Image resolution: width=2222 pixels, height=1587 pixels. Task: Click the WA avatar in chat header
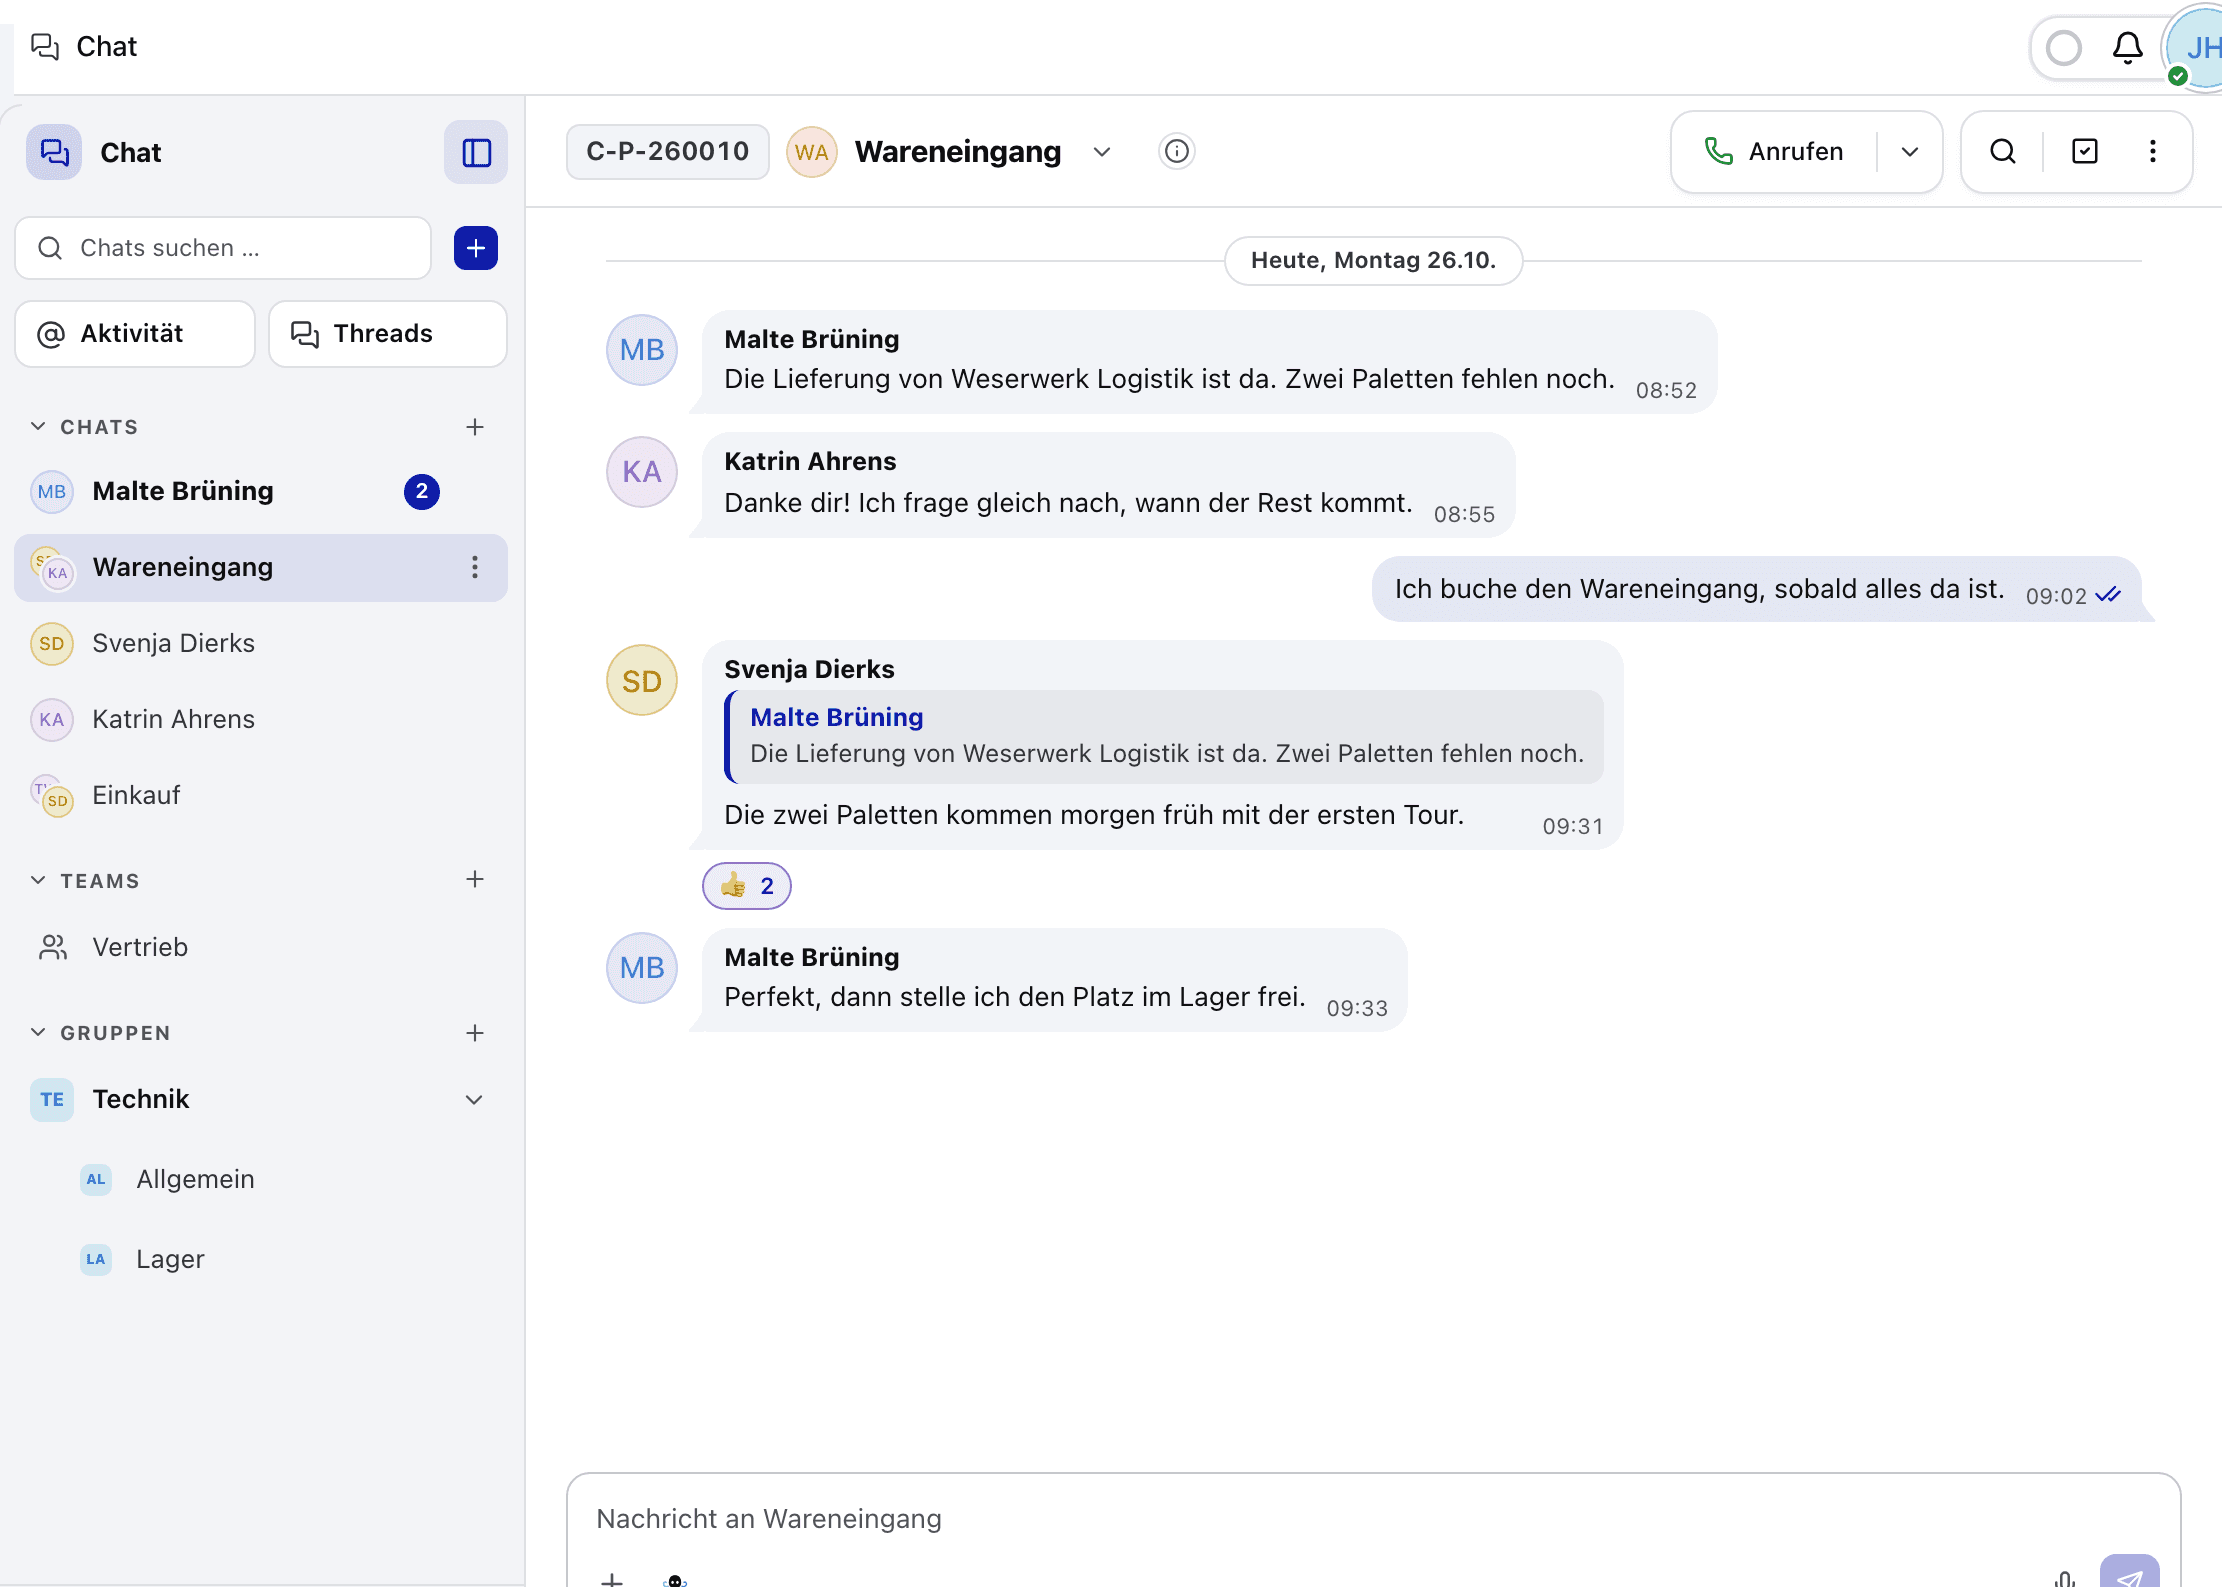(812, 152)
